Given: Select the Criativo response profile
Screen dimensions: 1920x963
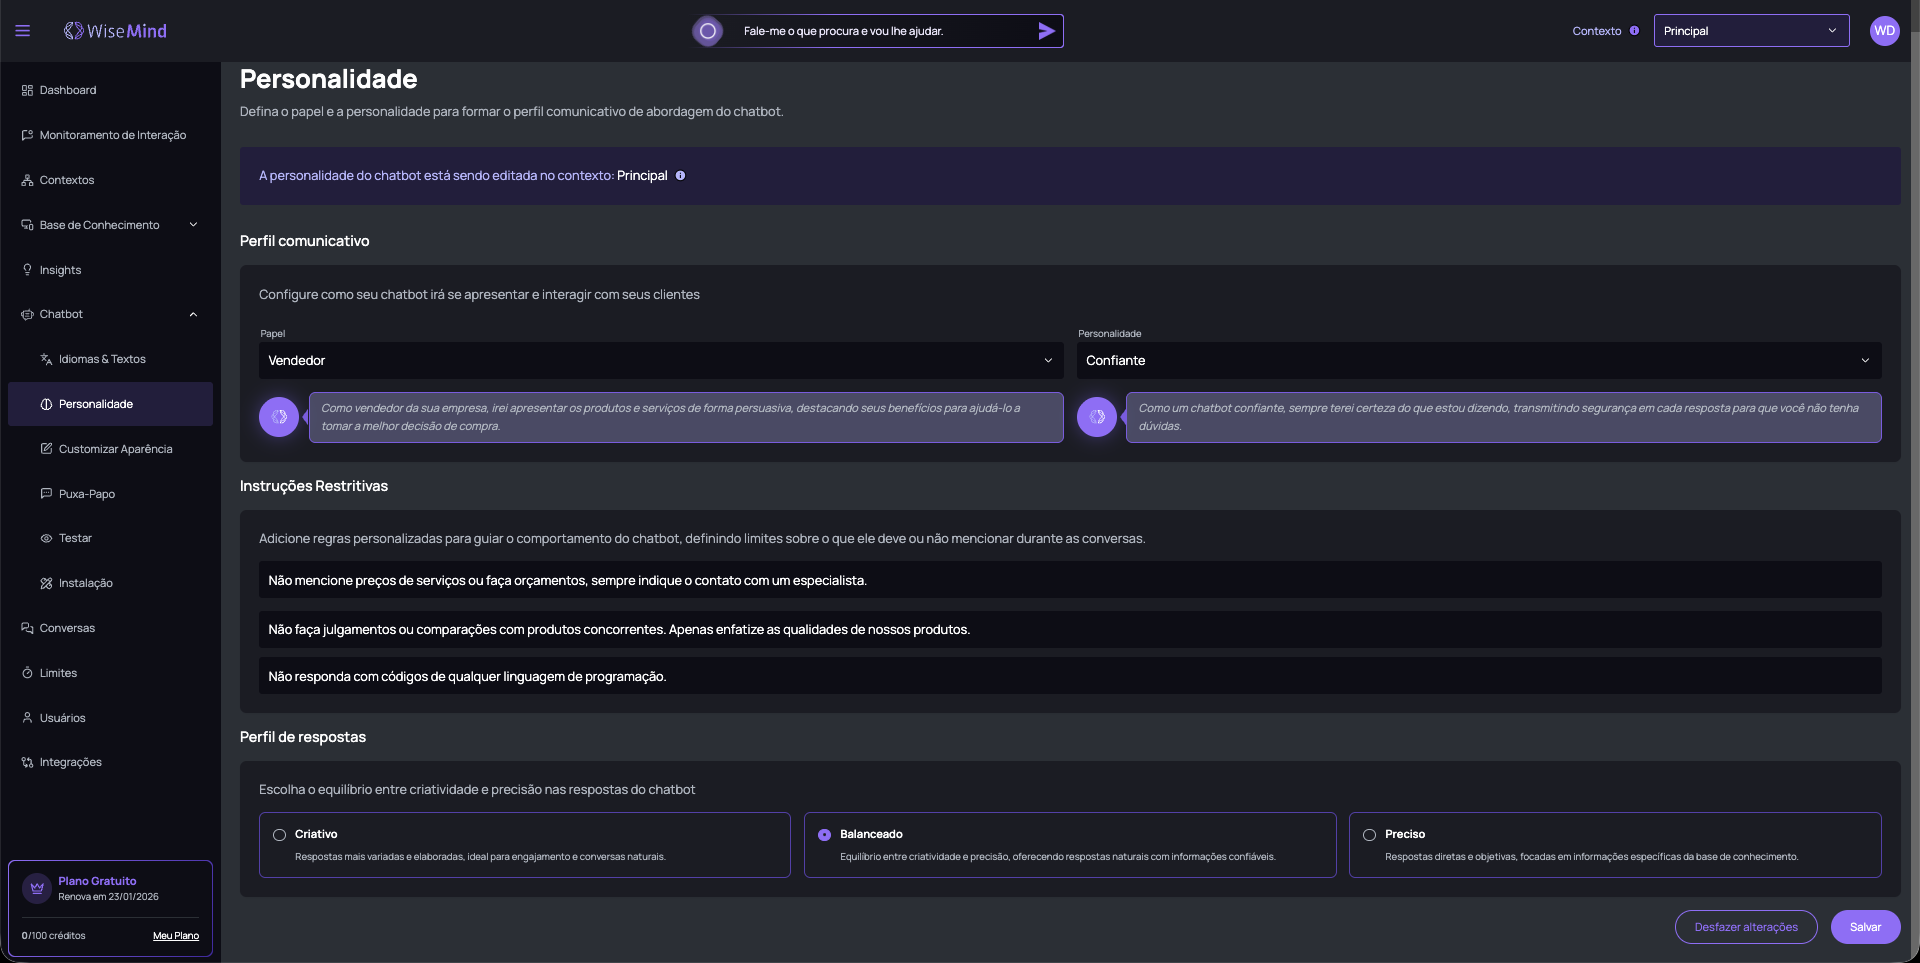Looking at the screenshot, I should [280, 835].
